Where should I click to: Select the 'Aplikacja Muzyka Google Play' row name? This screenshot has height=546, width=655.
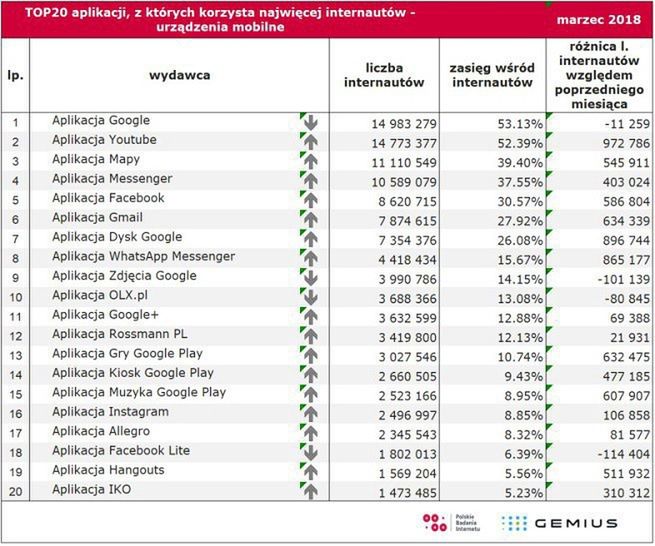139,393
